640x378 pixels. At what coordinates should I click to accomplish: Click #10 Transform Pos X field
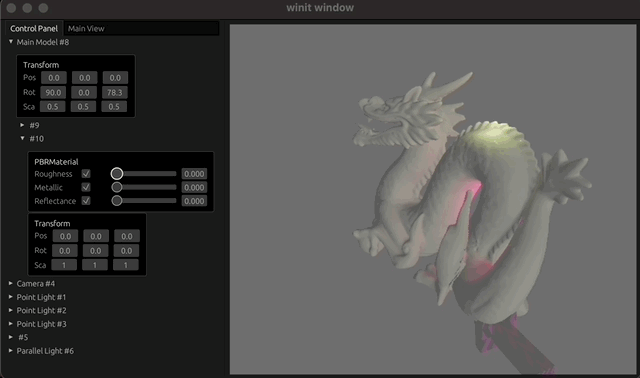65,236
